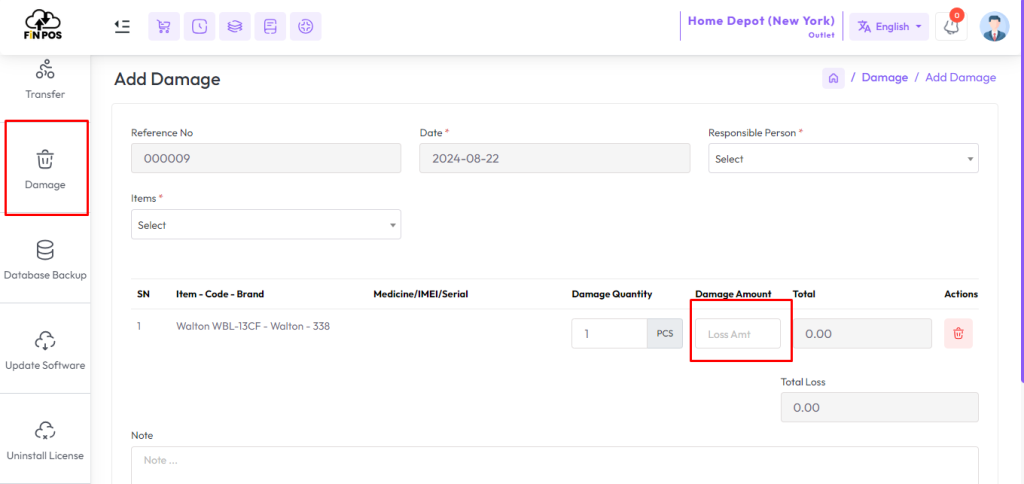1024x484 pixels.
Task: Click the Walton WBL-13CF item text
Action: pyautogui.click(x=253, y=326)
